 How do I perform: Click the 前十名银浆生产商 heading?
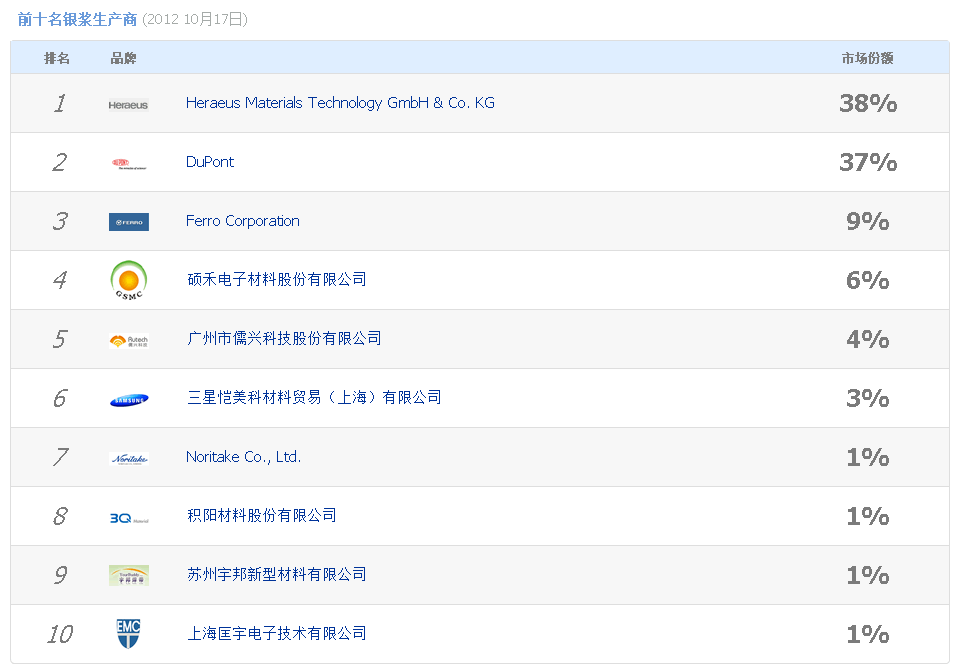coord(79,19)
